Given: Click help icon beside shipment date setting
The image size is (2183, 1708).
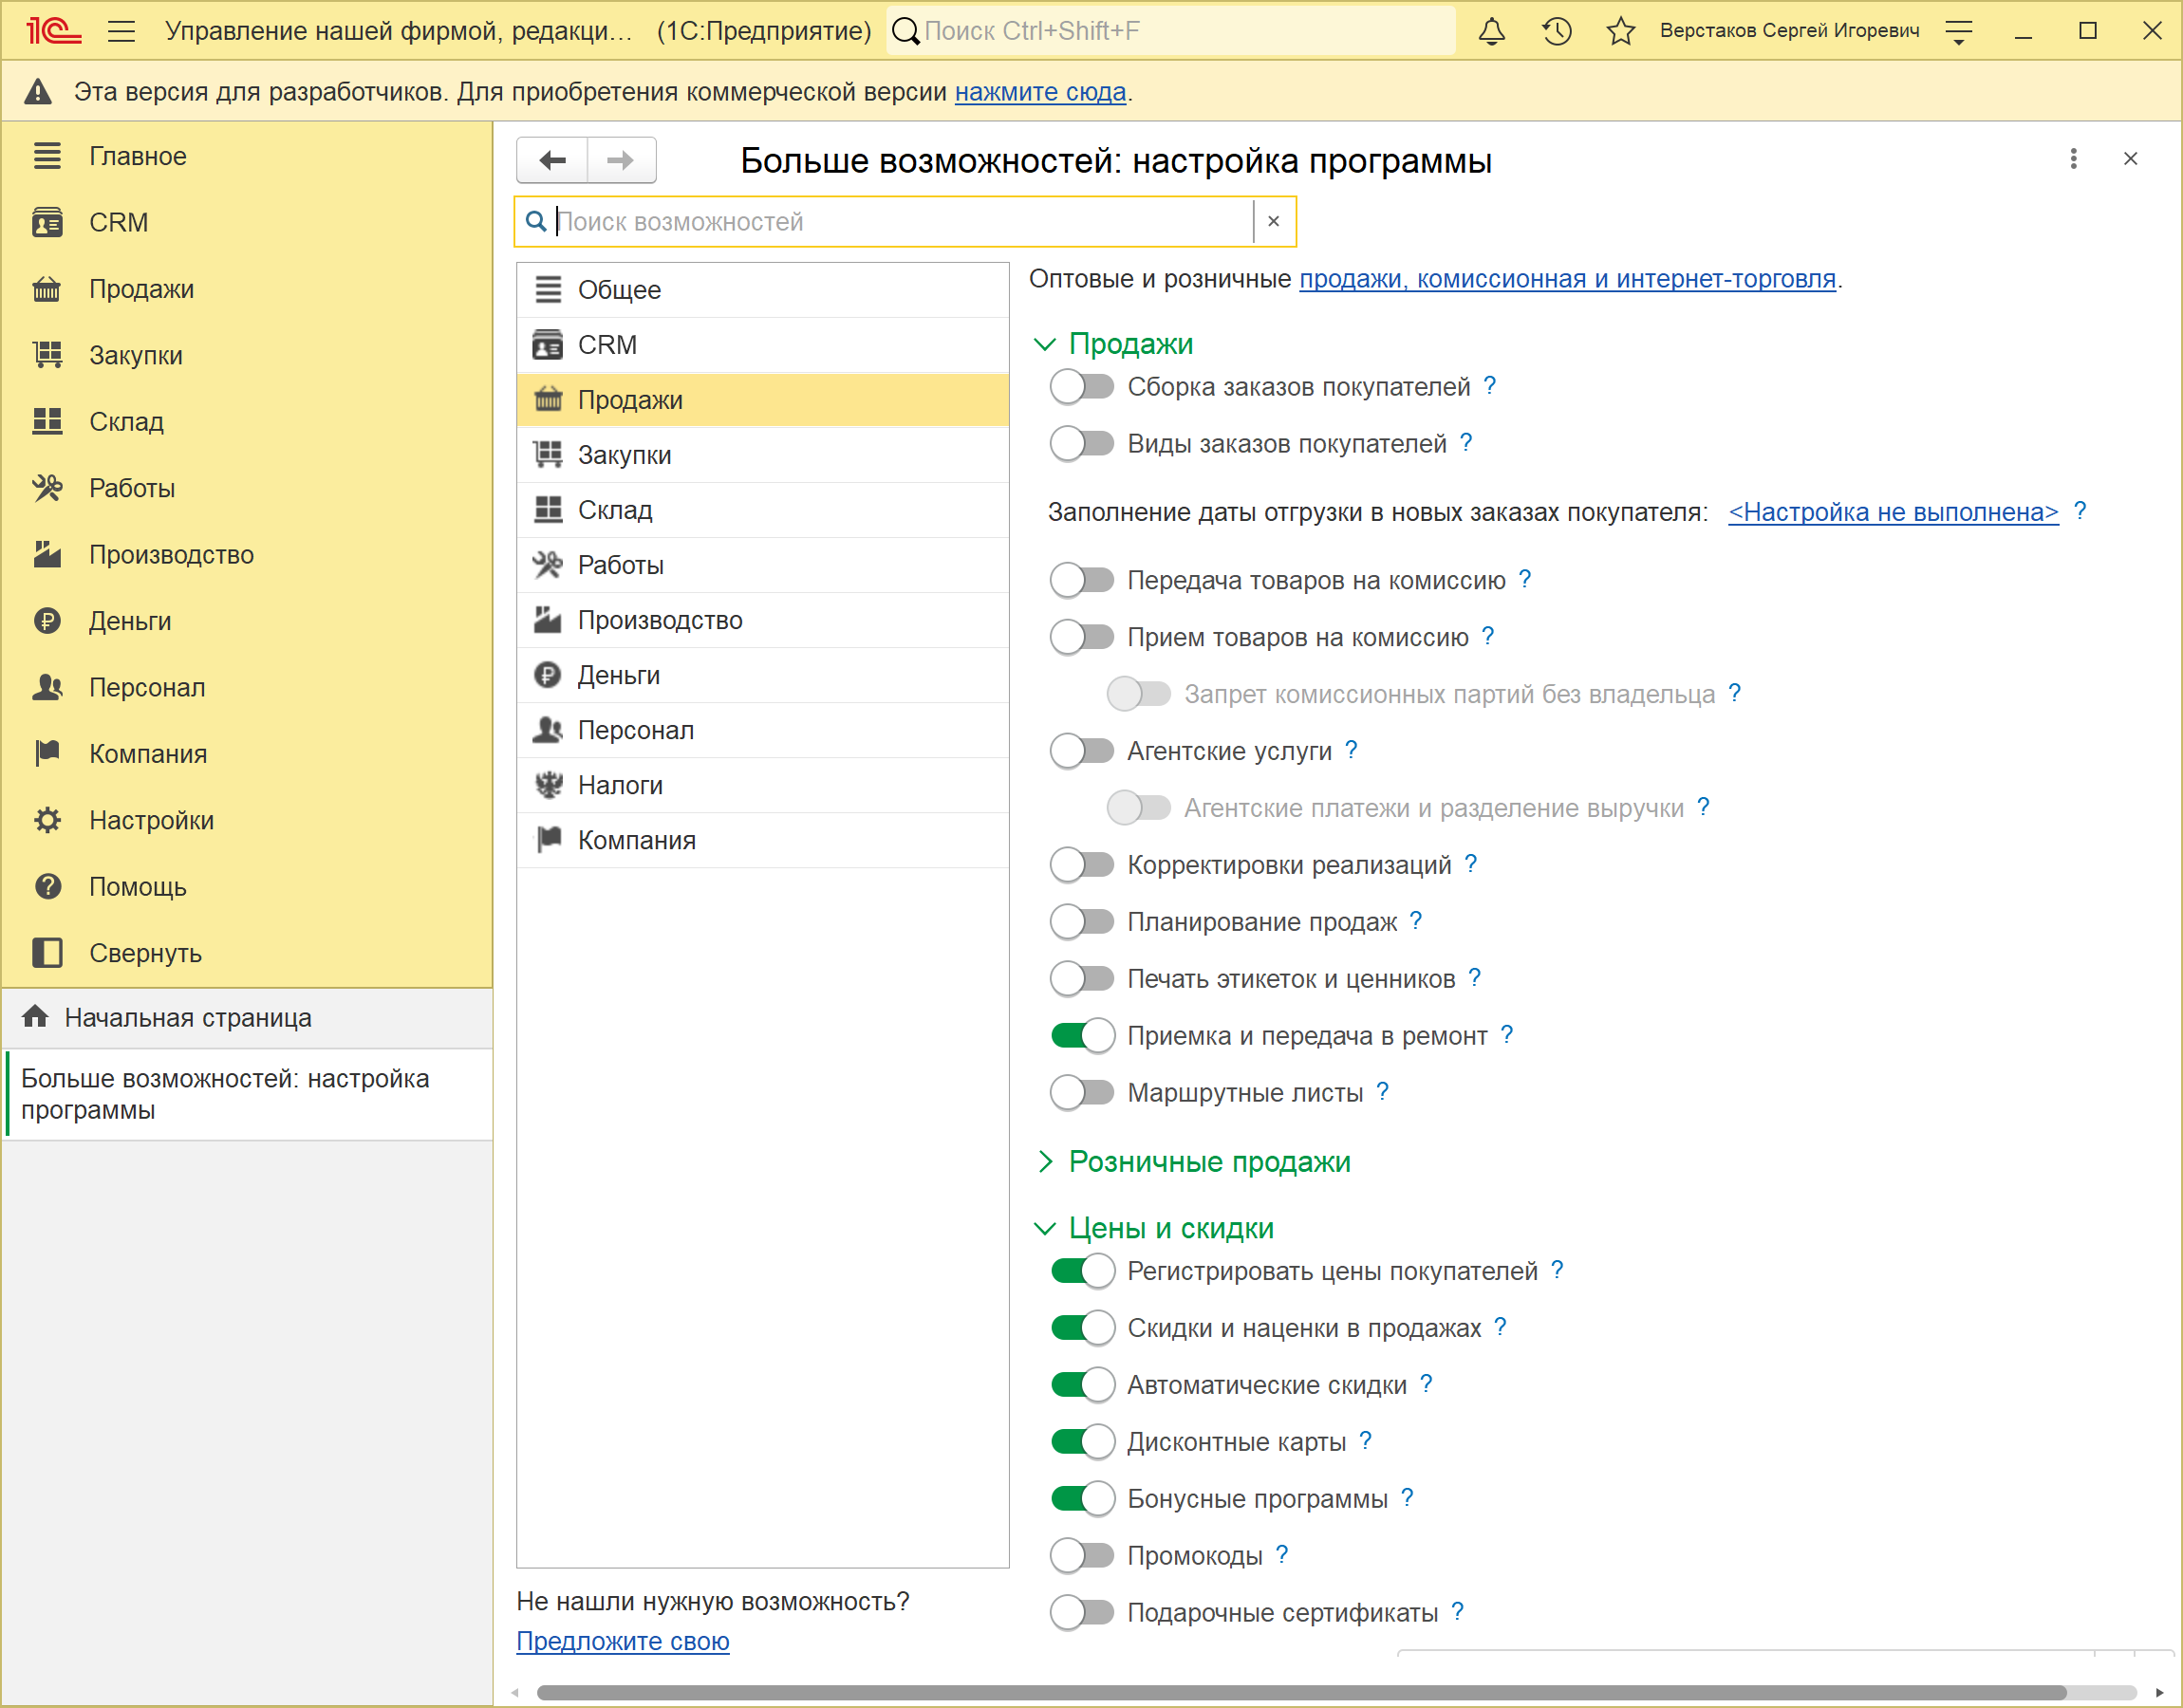Looking at the screenshot, I should coord(2079,511).
